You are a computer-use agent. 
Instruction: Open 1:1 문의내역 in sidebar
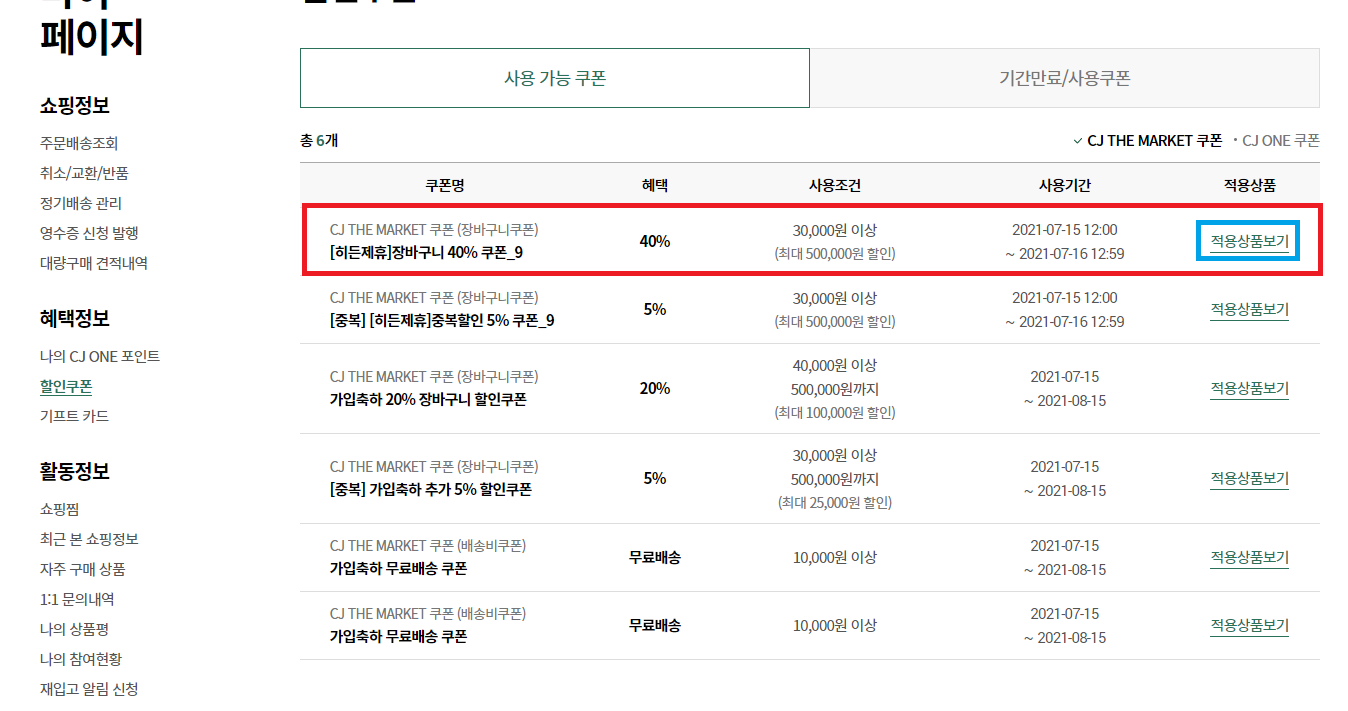(77, 600)
